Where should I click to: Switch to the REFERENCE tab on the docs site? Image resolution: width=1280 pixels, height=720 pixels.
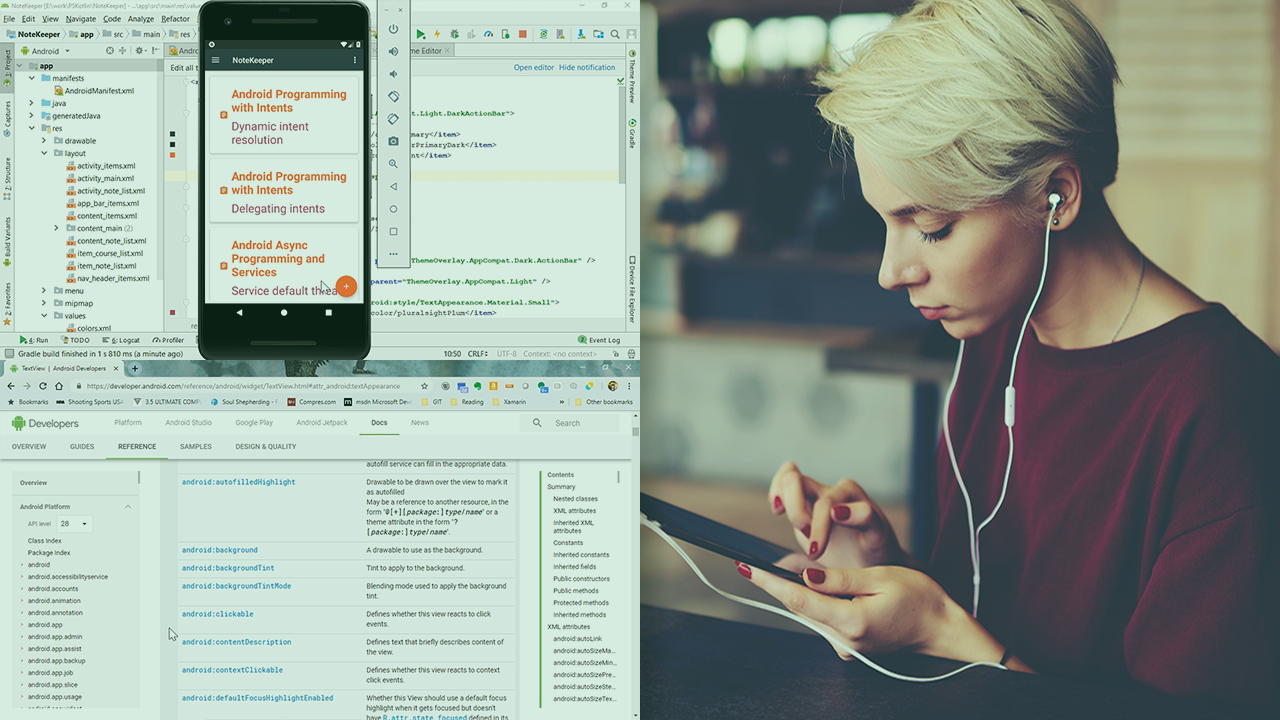click(136, 446)
